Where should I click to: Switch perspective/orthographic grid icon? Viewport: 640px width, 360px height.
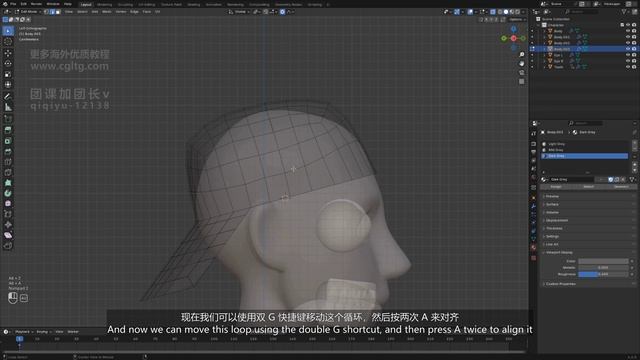(x=522, y=82)
